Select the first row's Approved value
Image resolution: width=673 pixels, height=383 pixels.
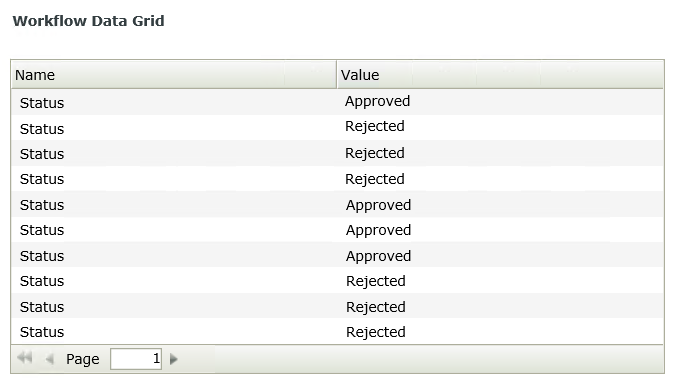click(377, 101)
